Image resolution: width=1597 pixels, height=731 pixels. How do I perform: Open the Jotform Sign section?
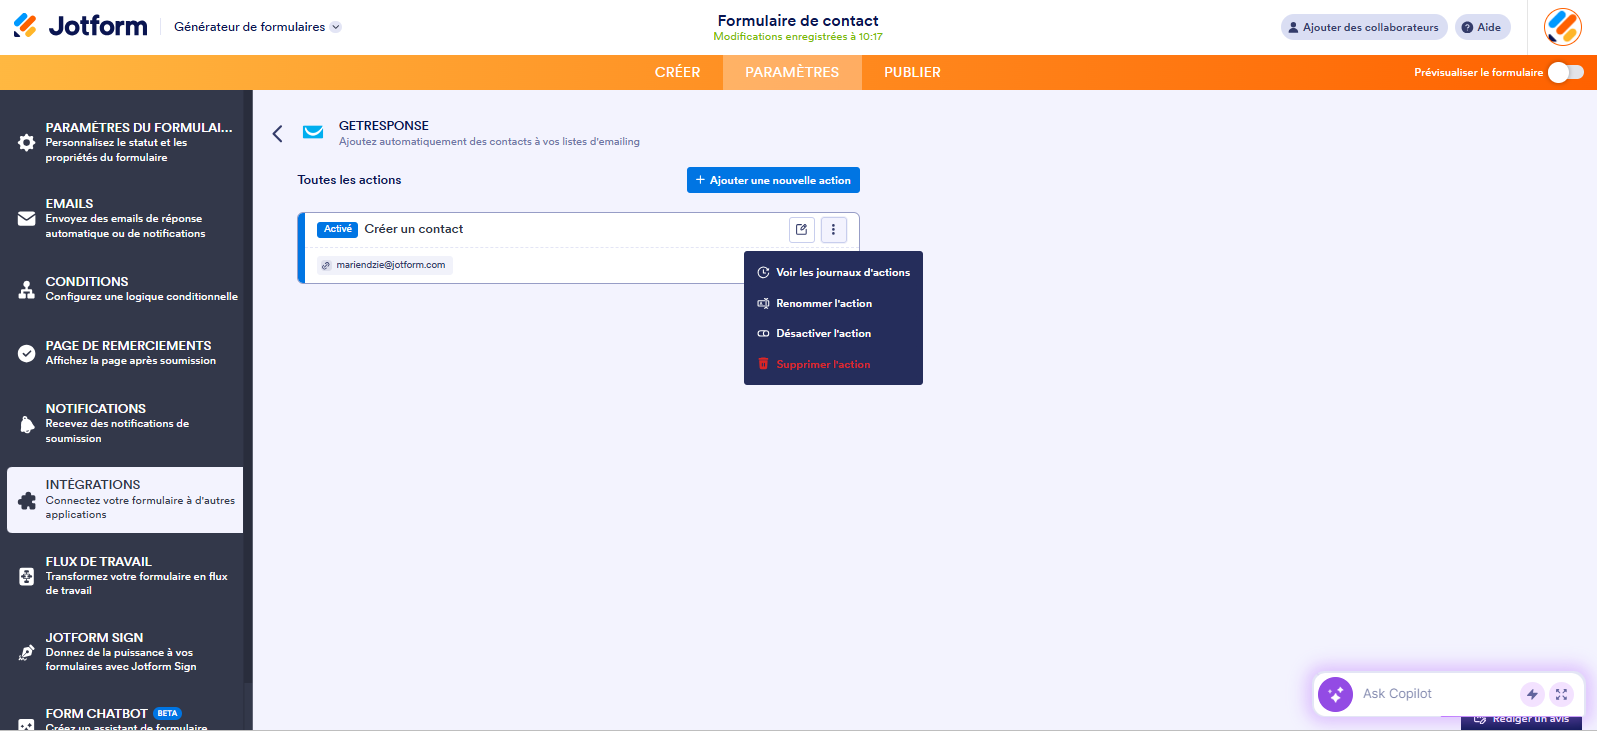[125, 652]
